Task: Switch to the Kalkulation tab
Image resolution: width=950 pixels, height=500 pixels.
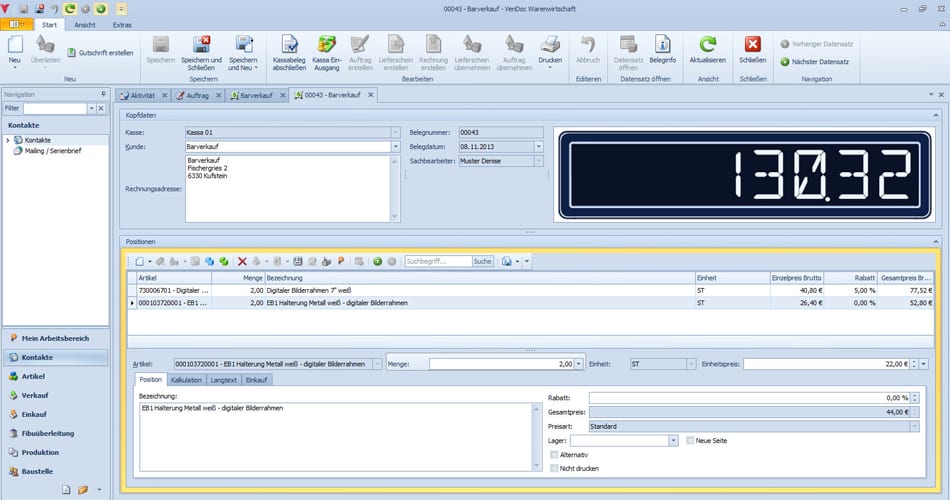Action: point(186,380)
